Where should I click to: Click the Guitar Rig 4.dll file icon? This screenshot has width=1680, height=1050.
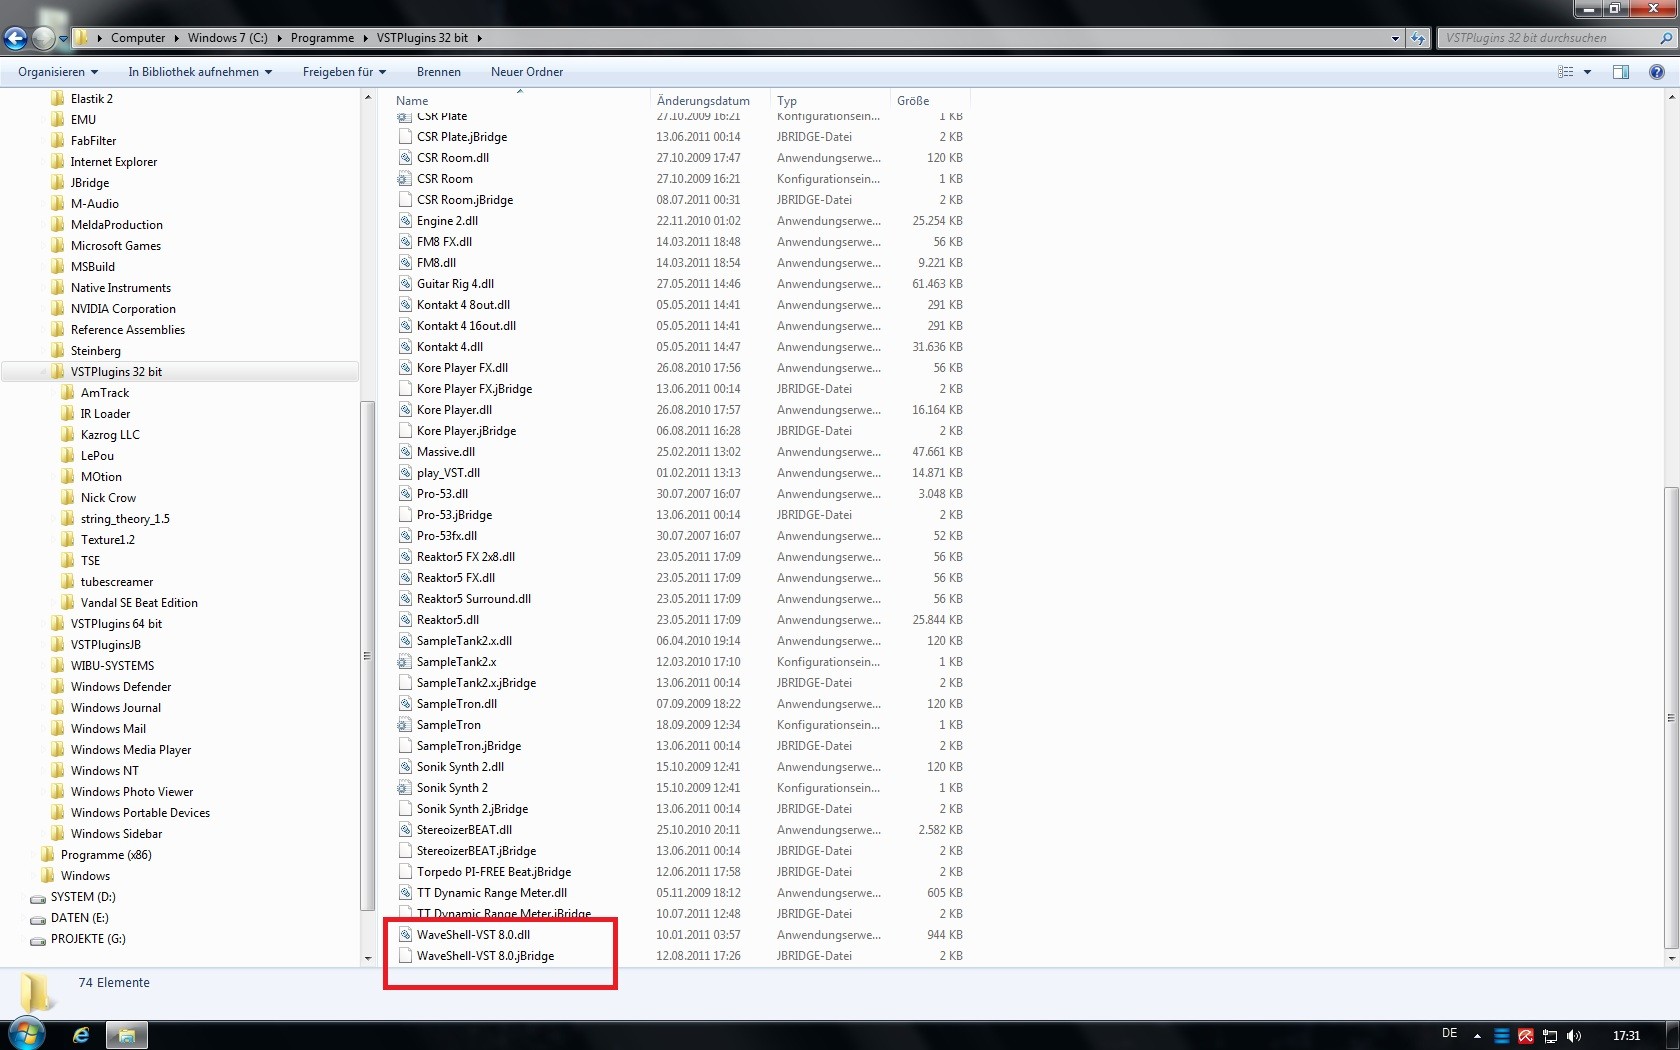405,284
